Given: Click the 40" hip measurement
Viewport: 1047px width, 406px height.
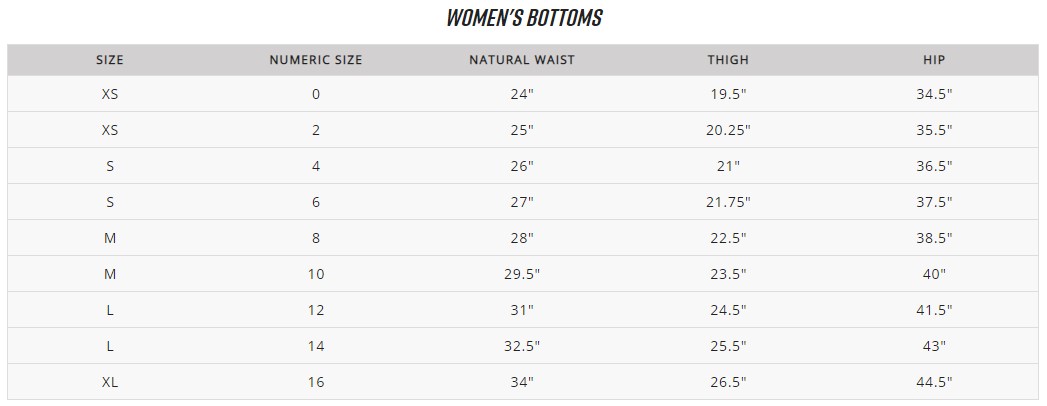Looking at the screenshot, I should (x=934, y=274).
